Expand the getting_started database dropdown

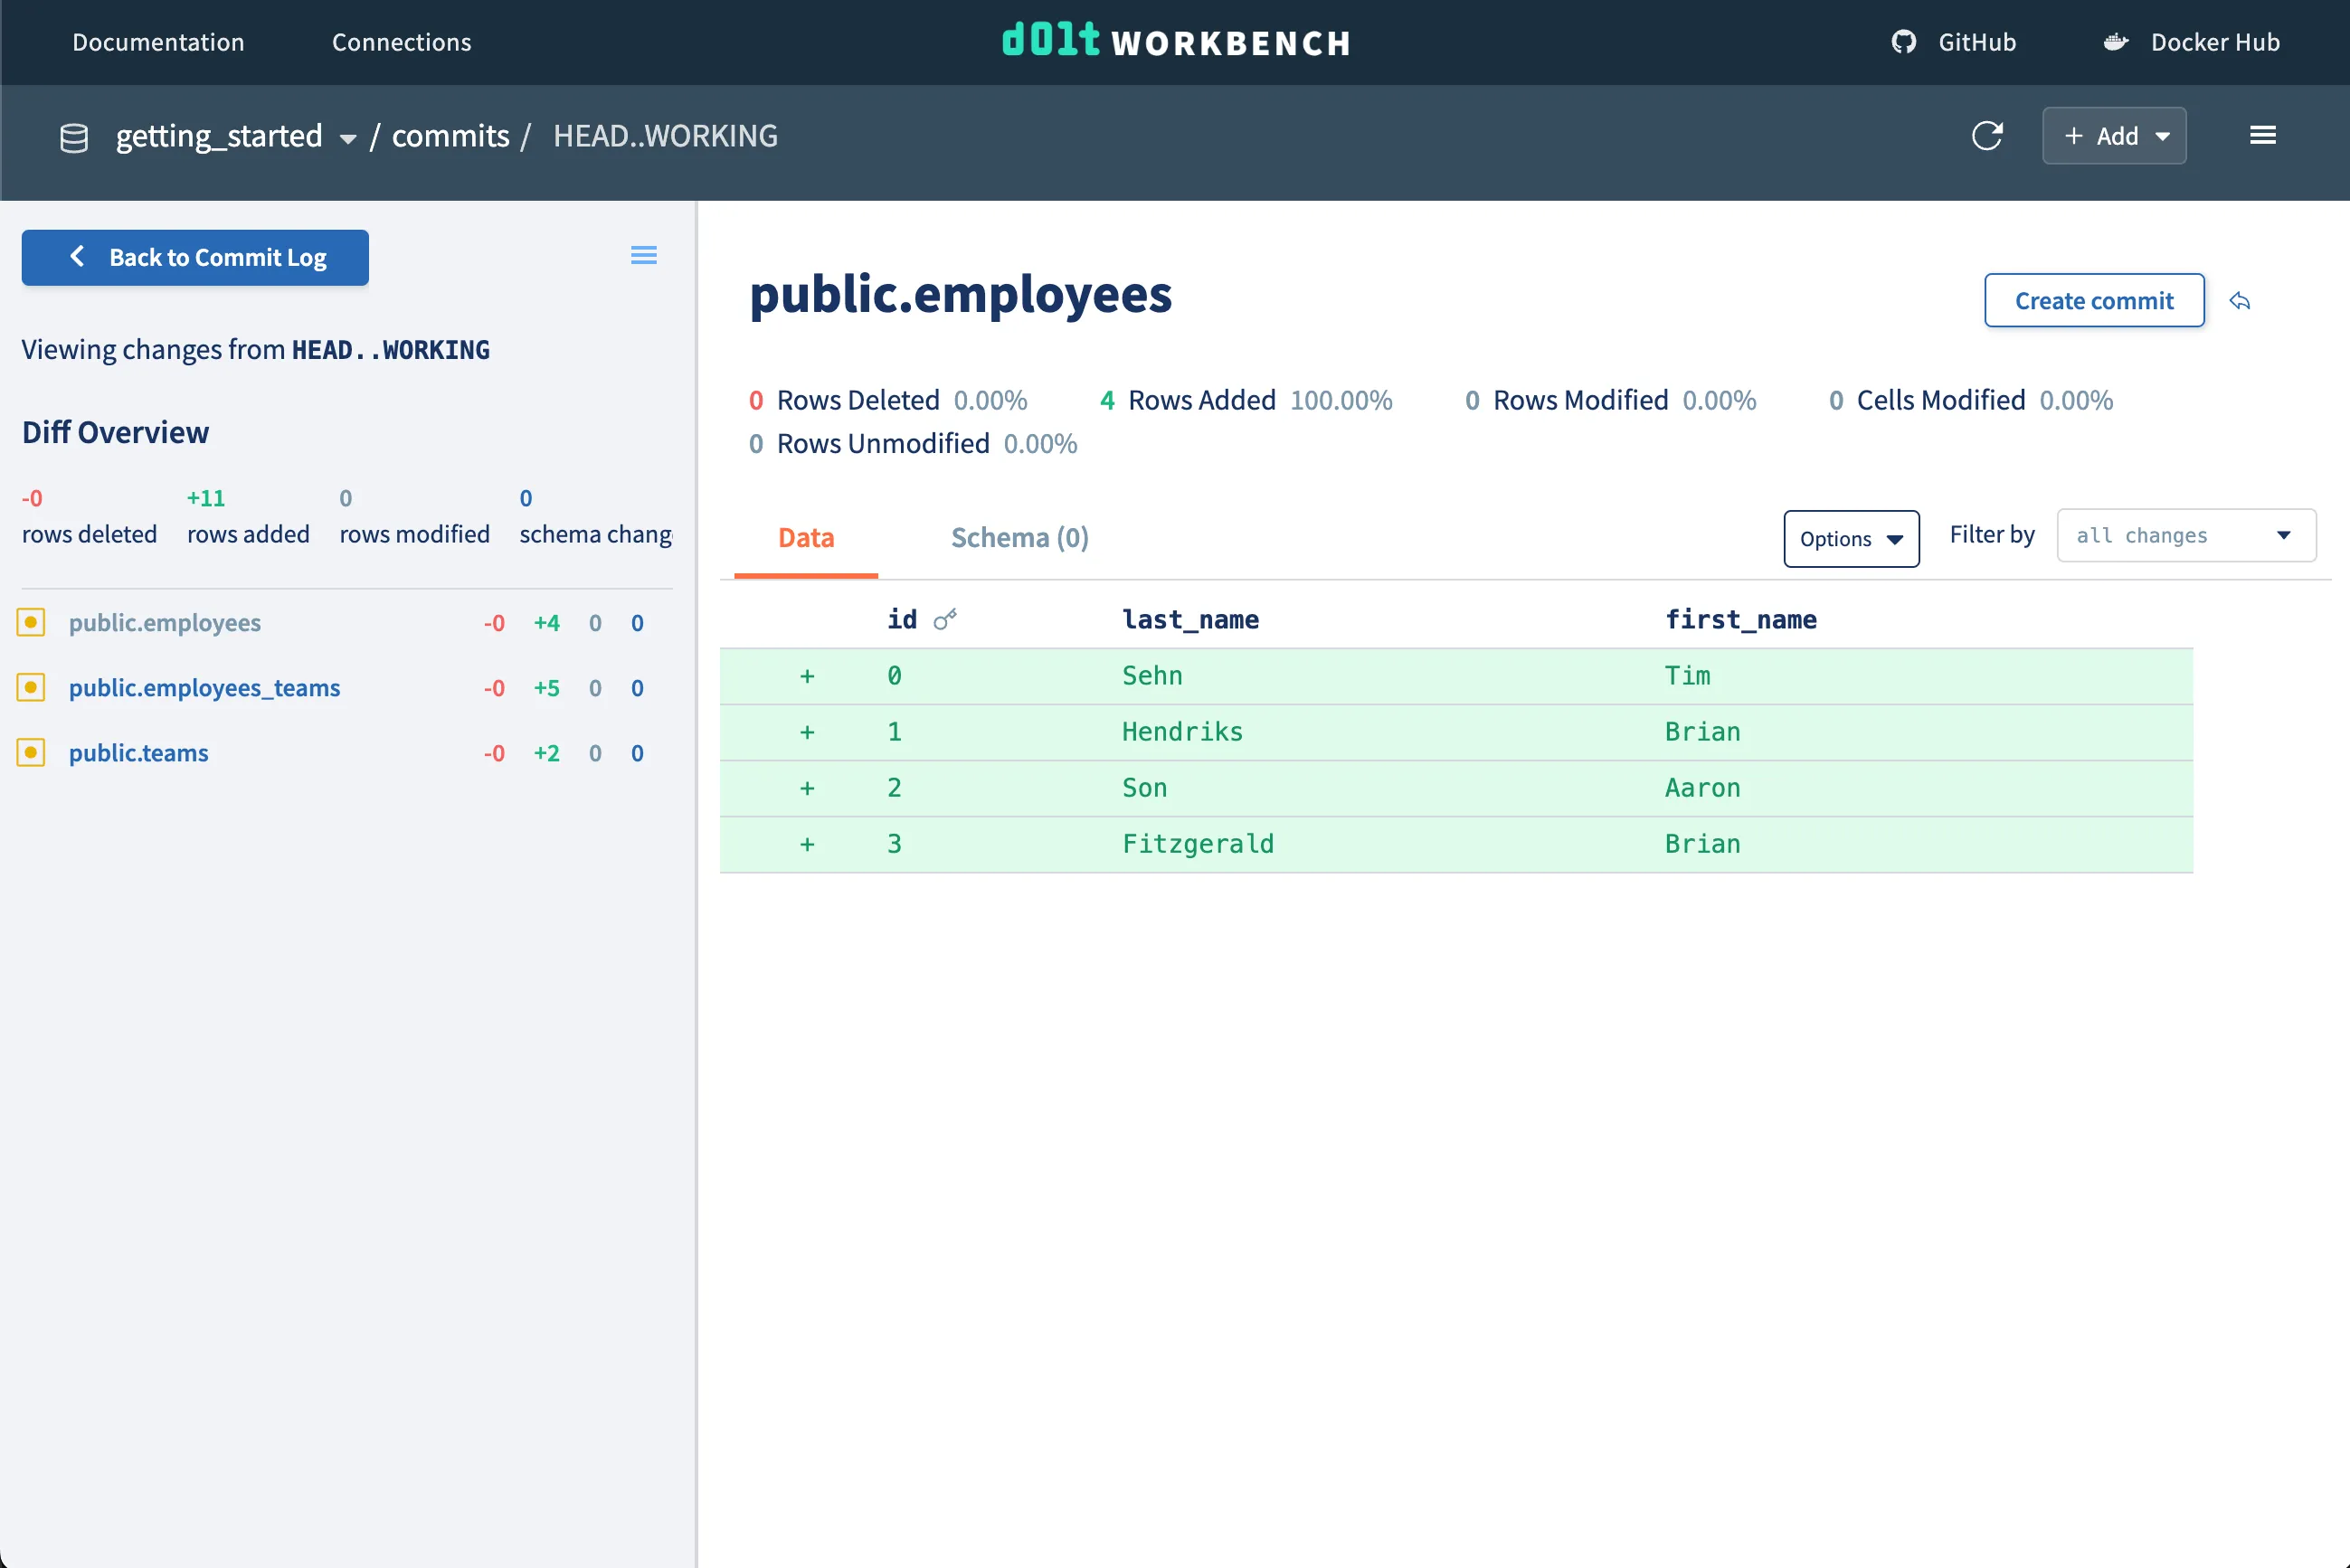tap(347, 138)
